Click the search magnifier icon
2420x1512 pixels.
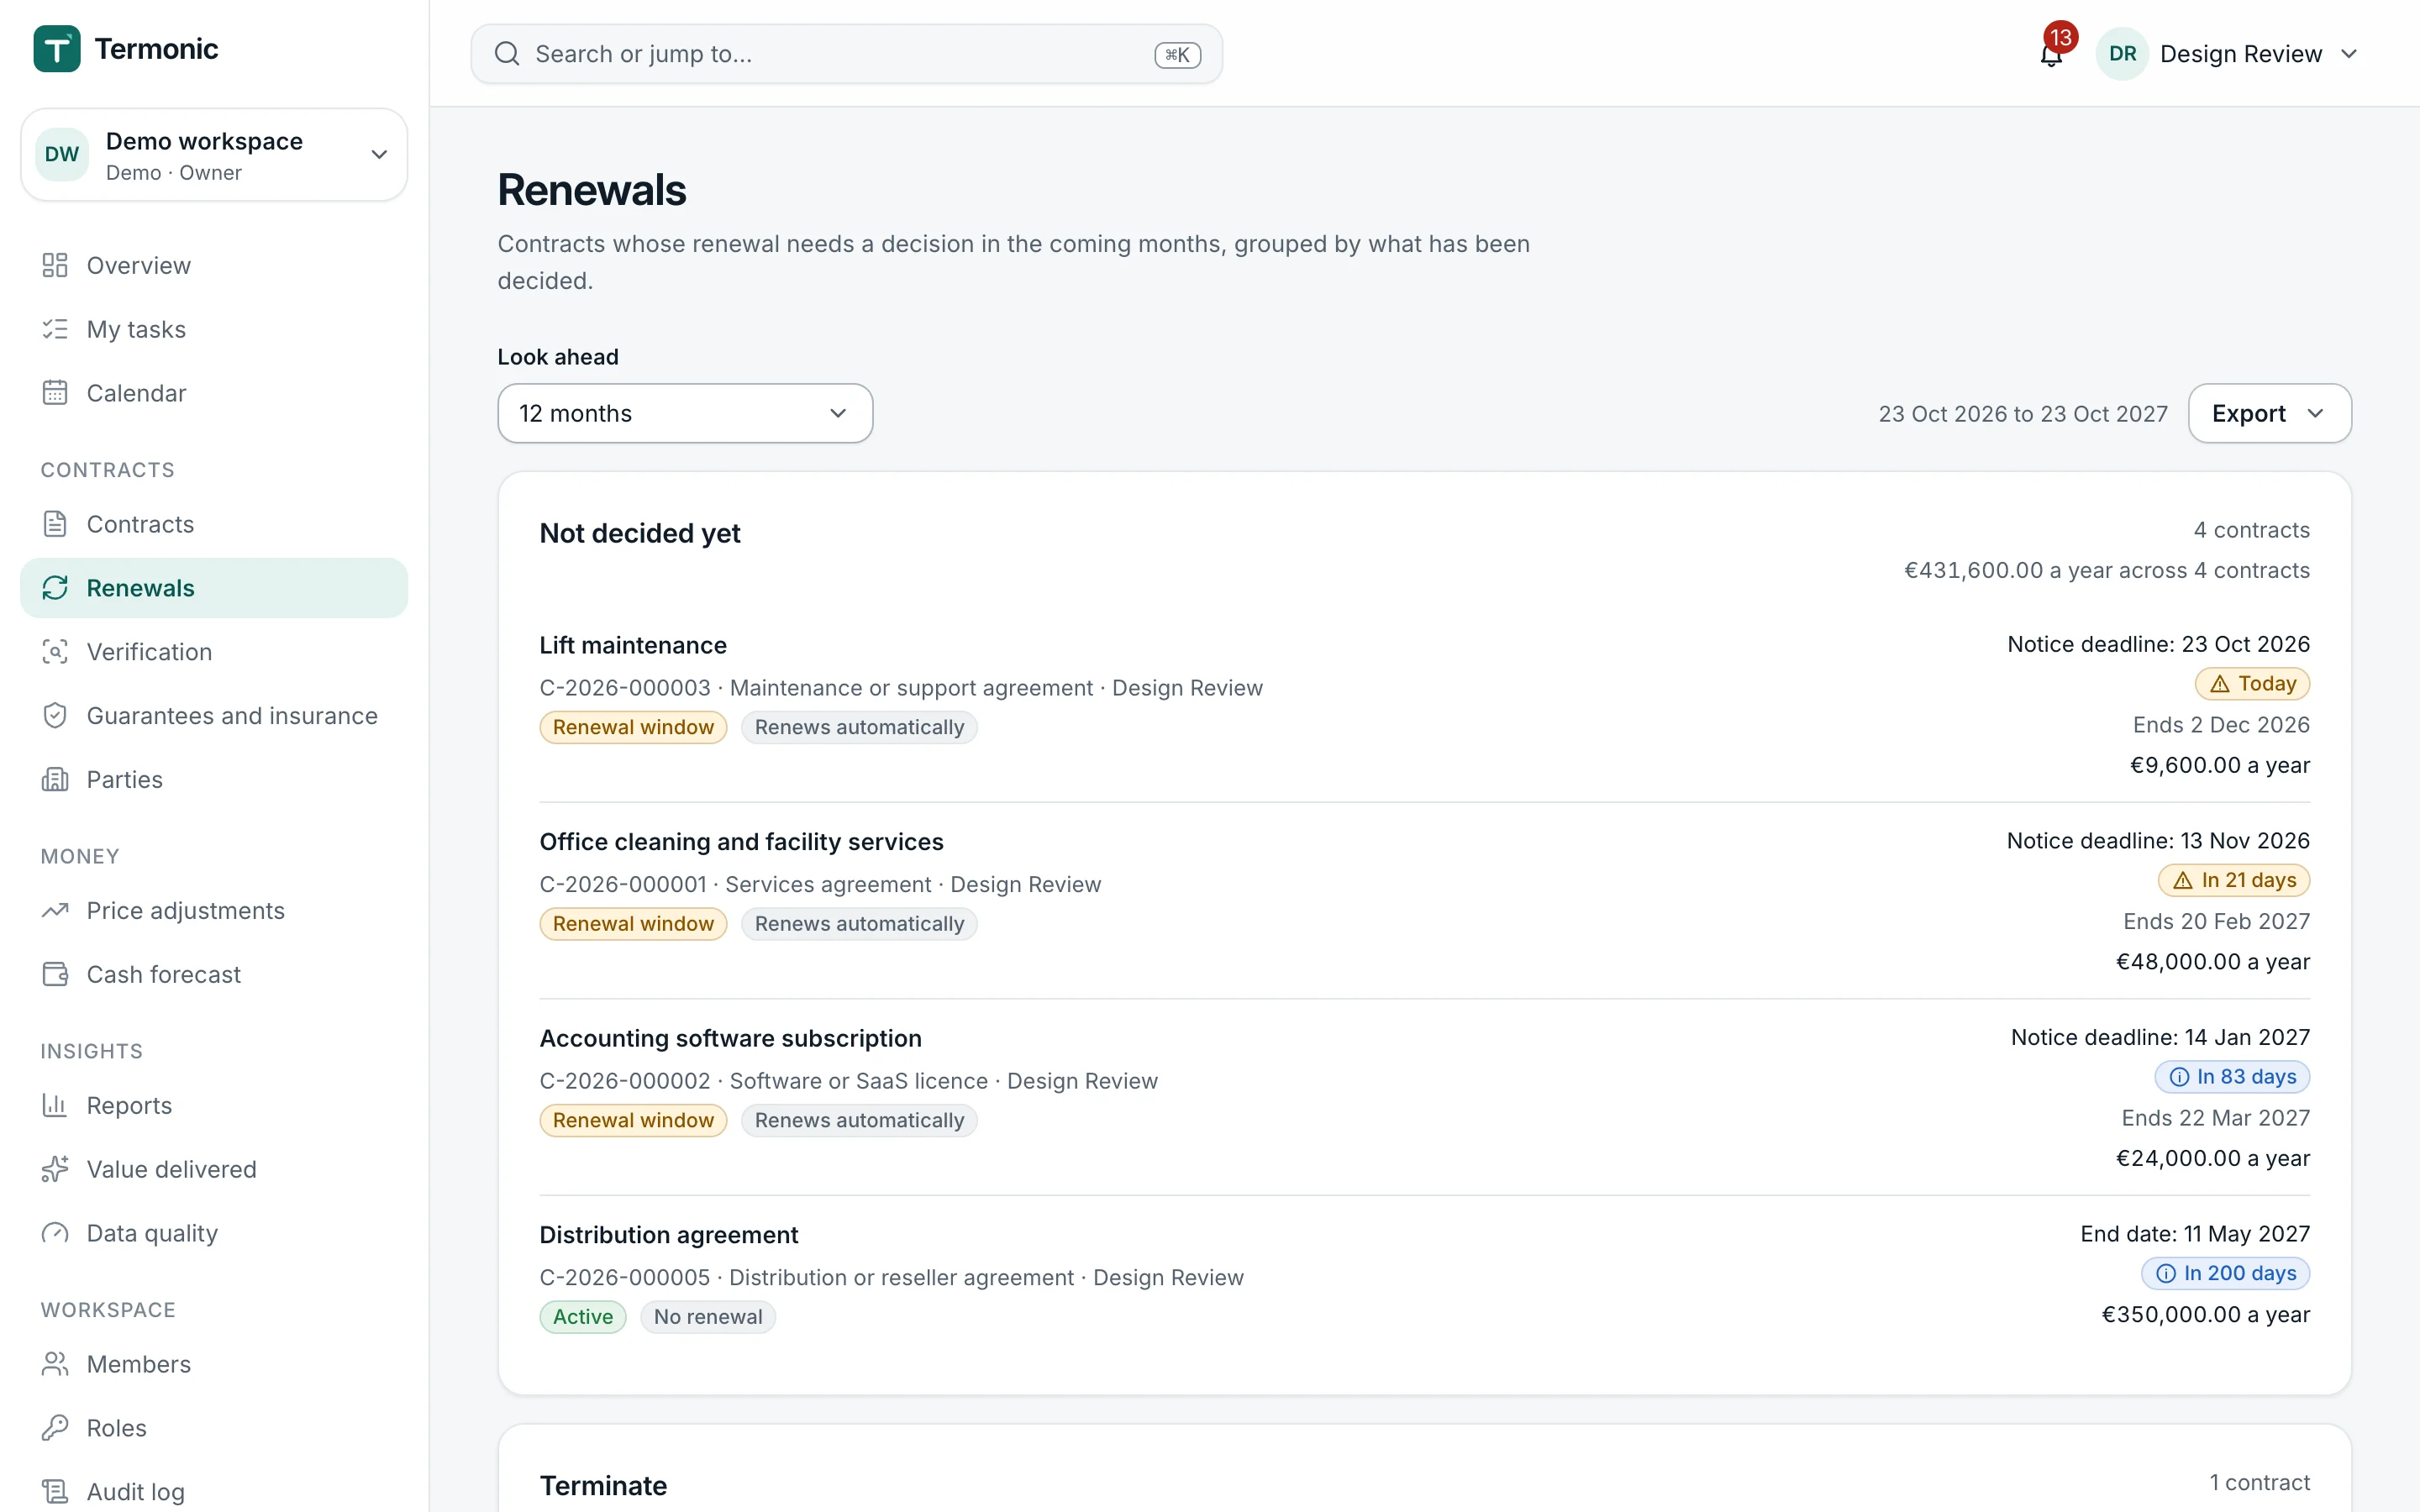[507, 54]
